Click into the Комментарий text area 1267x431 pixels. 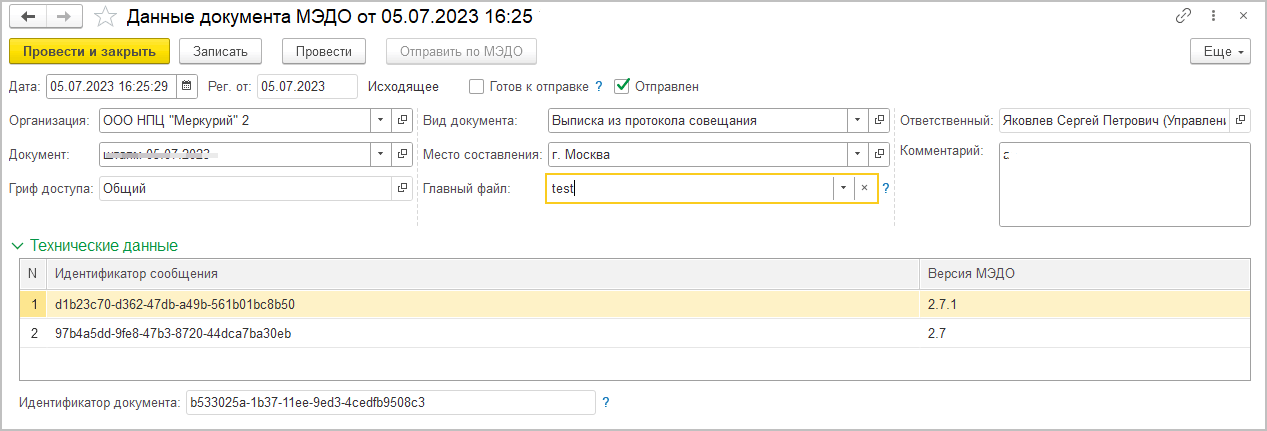pyautogui.click(x=1124, y=185)
